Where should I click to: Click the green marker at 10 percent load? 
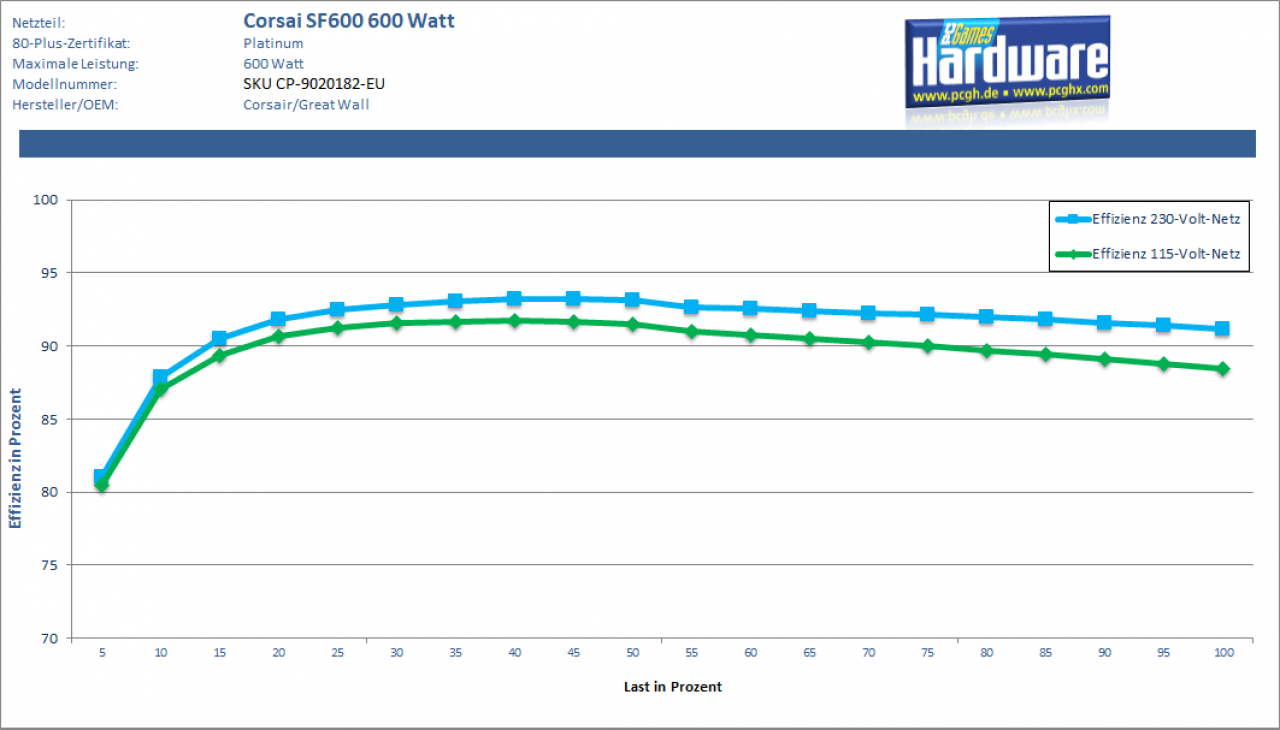click(160, 388)
